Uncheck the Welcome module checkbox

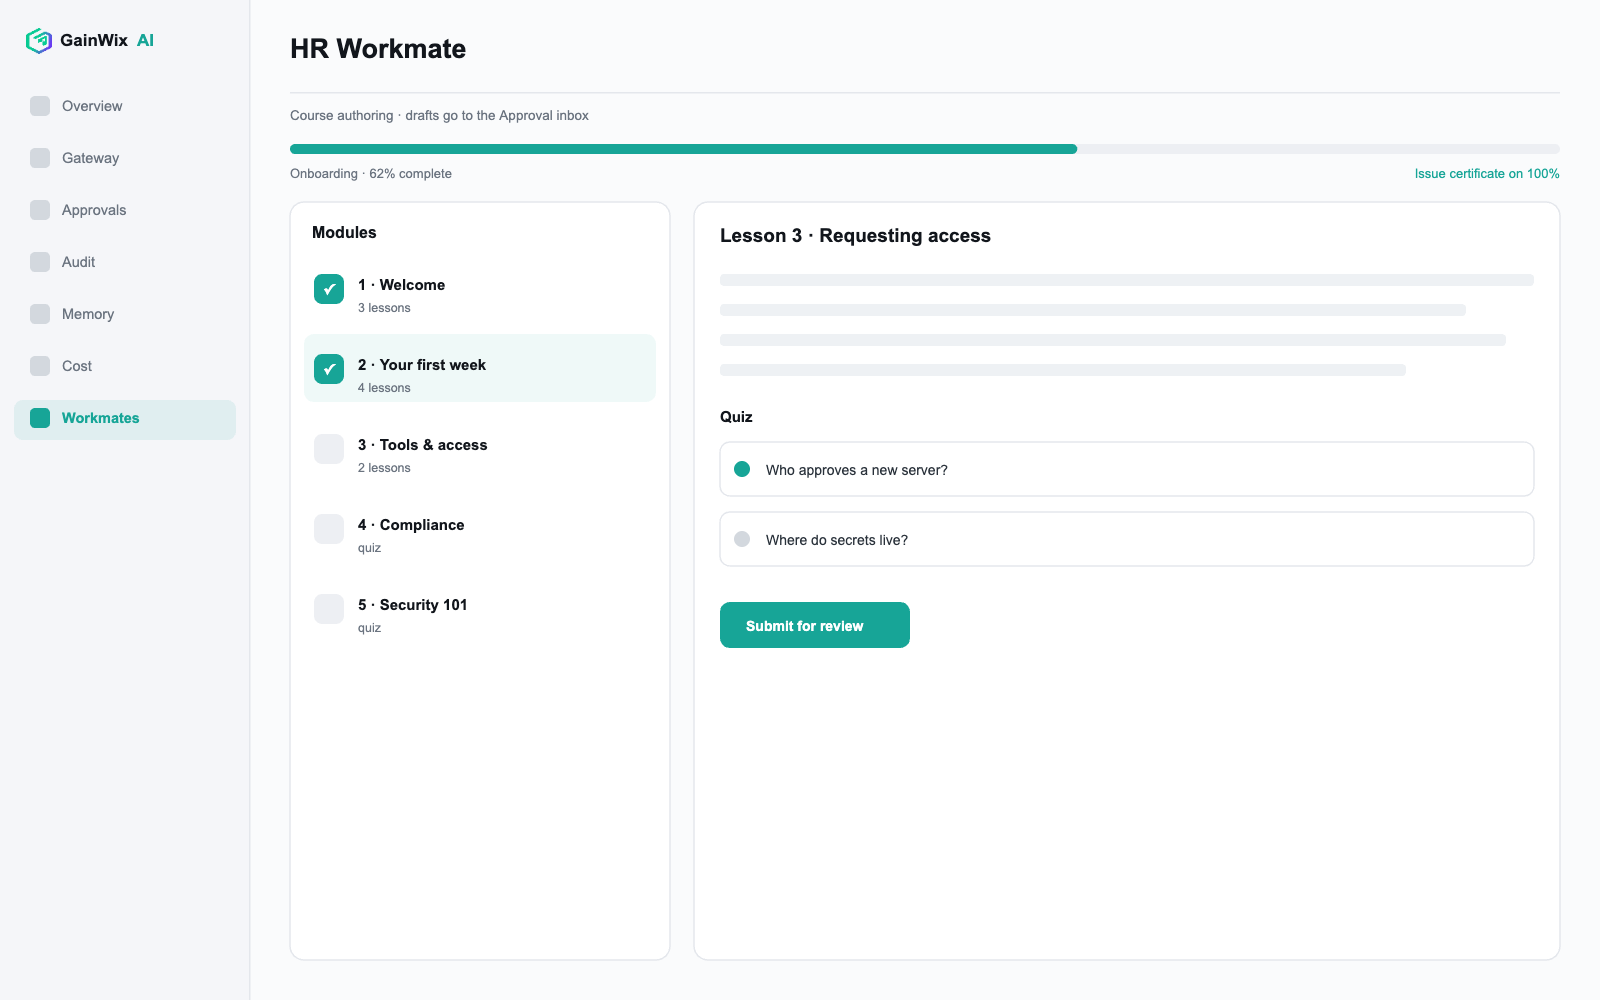pos(329,289)
